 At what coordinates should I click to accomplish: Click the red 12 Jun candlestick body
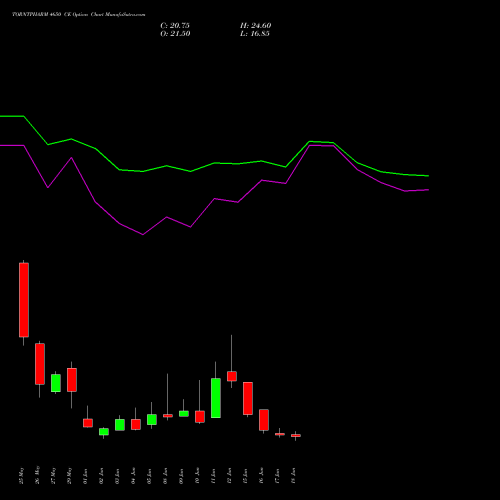(232, 376)
